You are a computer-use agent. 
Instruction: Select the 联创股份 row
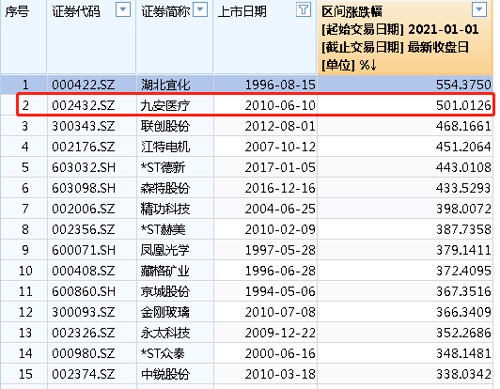pos(247,126)
